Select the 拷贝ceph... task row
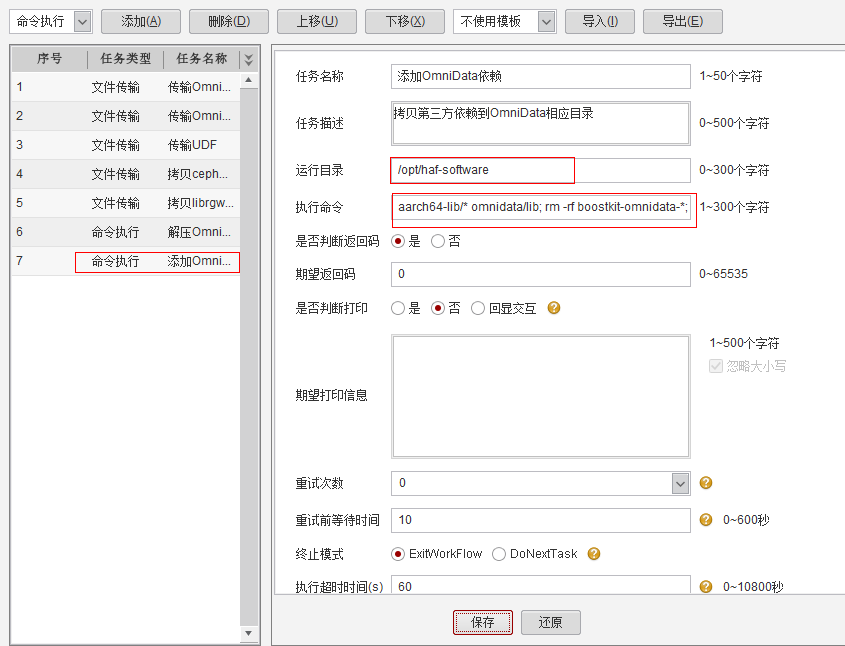845x646 pixels. point(126,175)
